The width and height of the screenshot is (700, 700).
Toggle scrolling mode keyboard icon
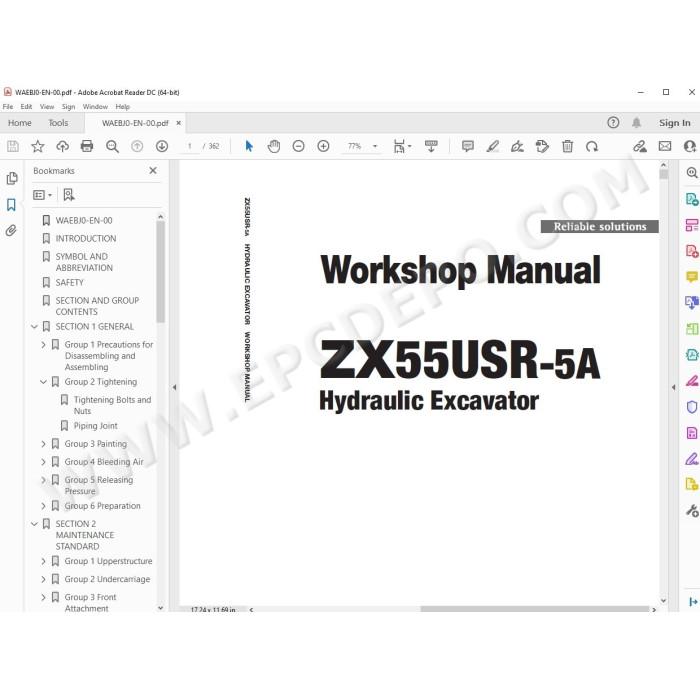pos(431,146)
